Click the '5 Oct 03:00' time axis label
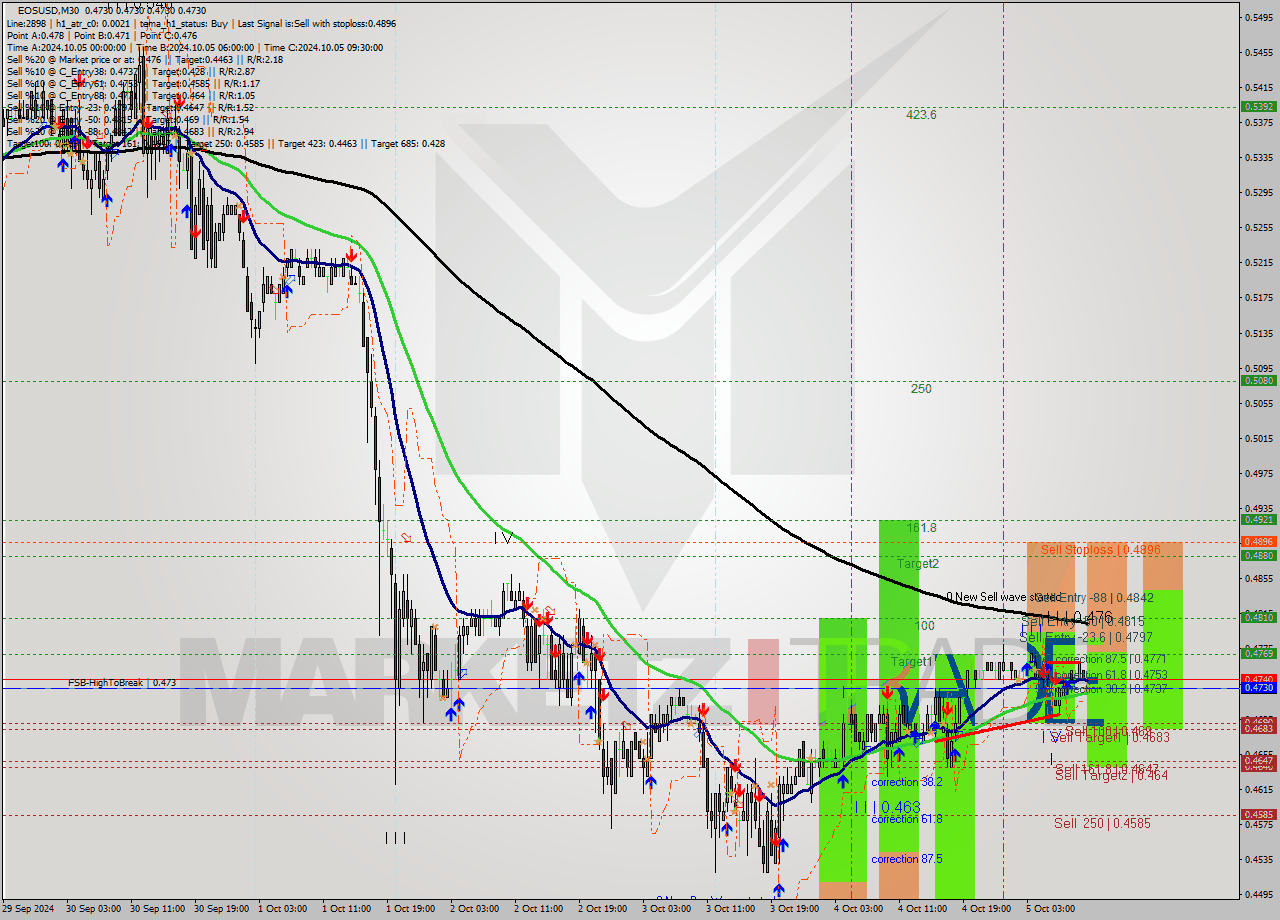1280x920 pixels. [x=1051, y=909]
